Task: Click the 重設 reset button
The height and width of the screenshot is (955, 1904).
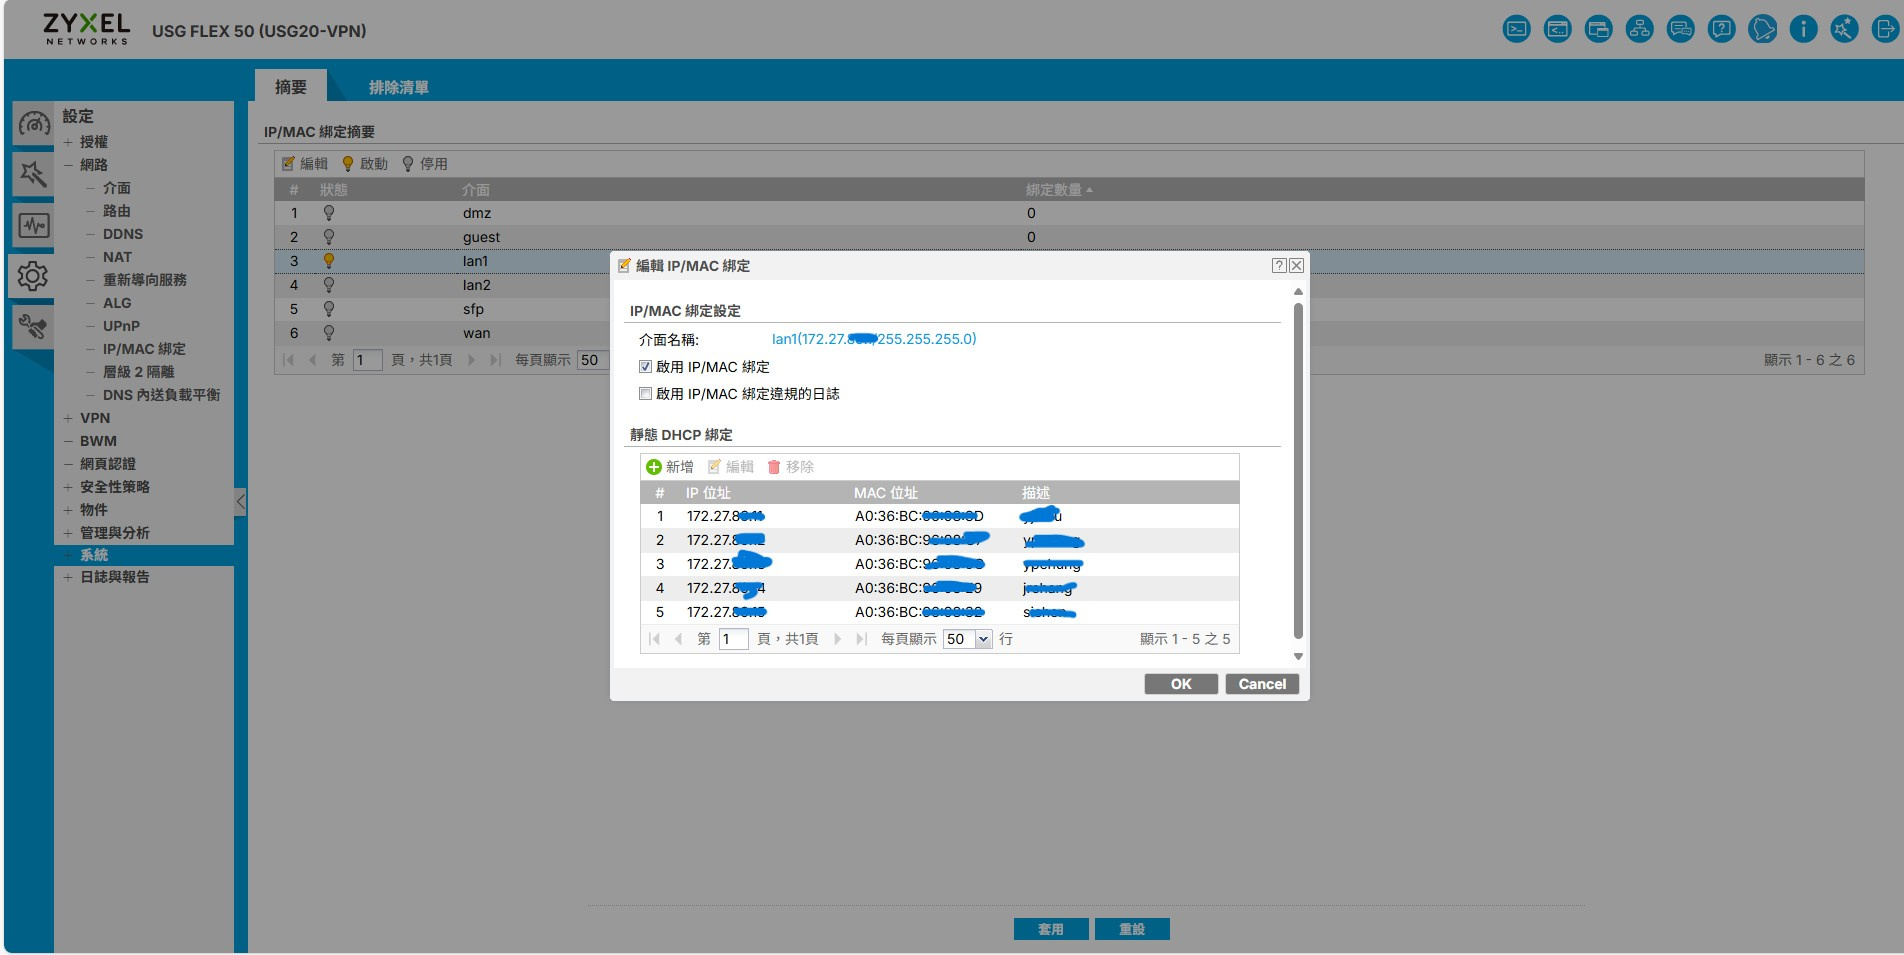Action: coord(1132,929)
